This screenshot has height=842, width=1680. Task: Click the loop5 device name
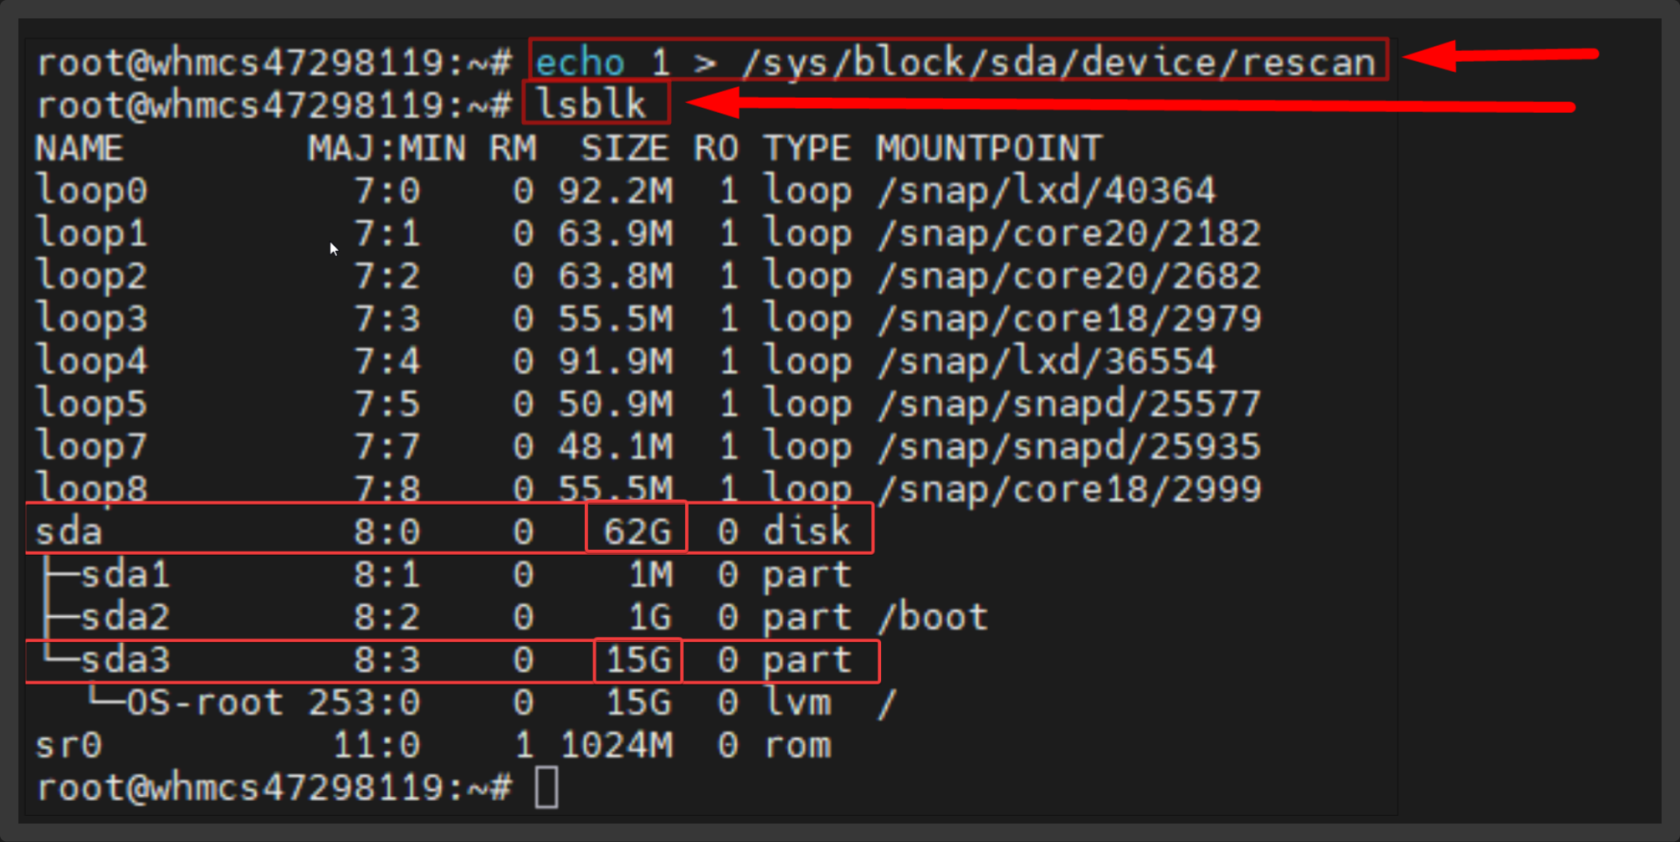[x=92, y=404]
